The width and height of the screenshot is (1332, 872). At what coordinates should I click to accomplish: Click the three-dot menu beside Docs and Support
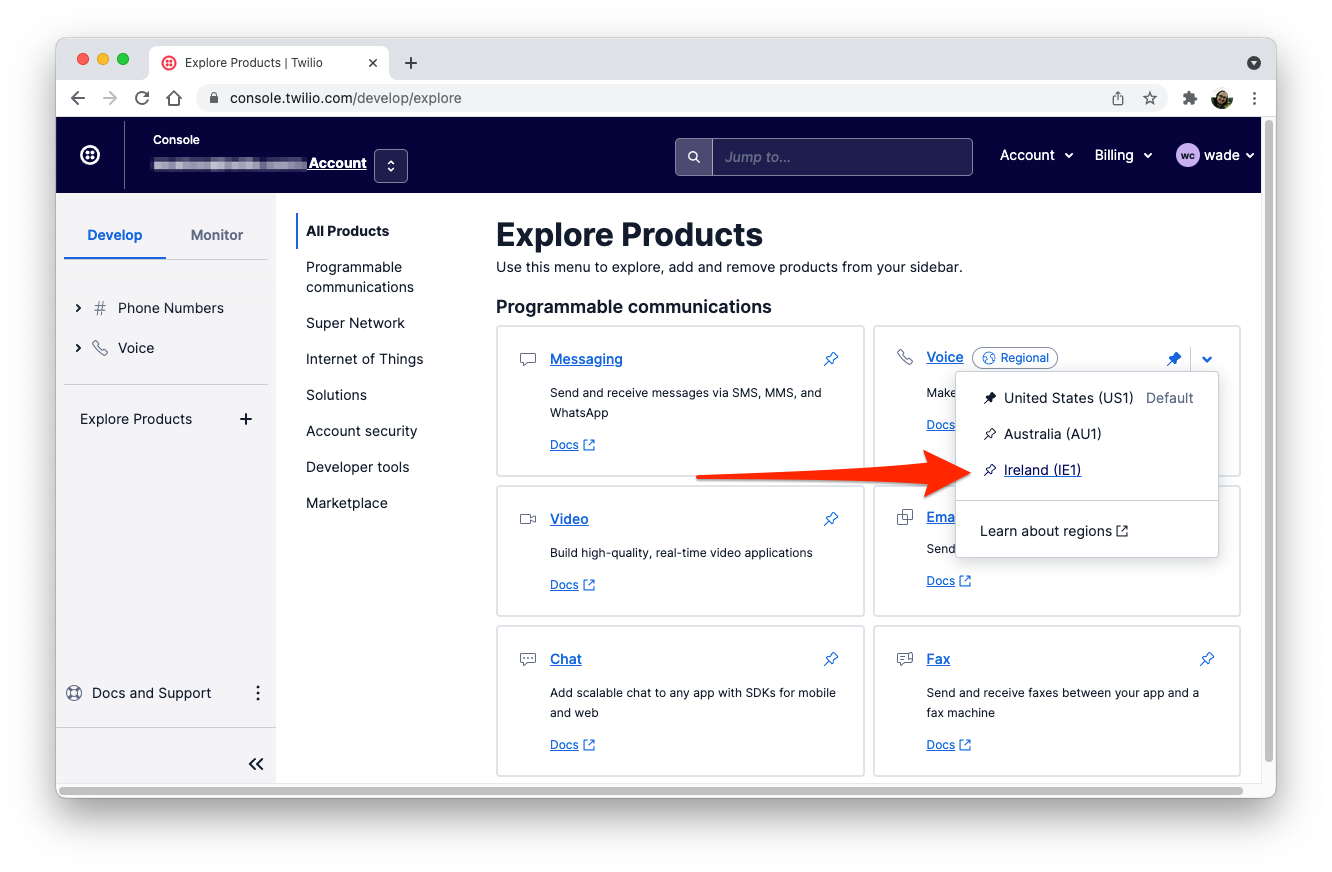(258, 692)
